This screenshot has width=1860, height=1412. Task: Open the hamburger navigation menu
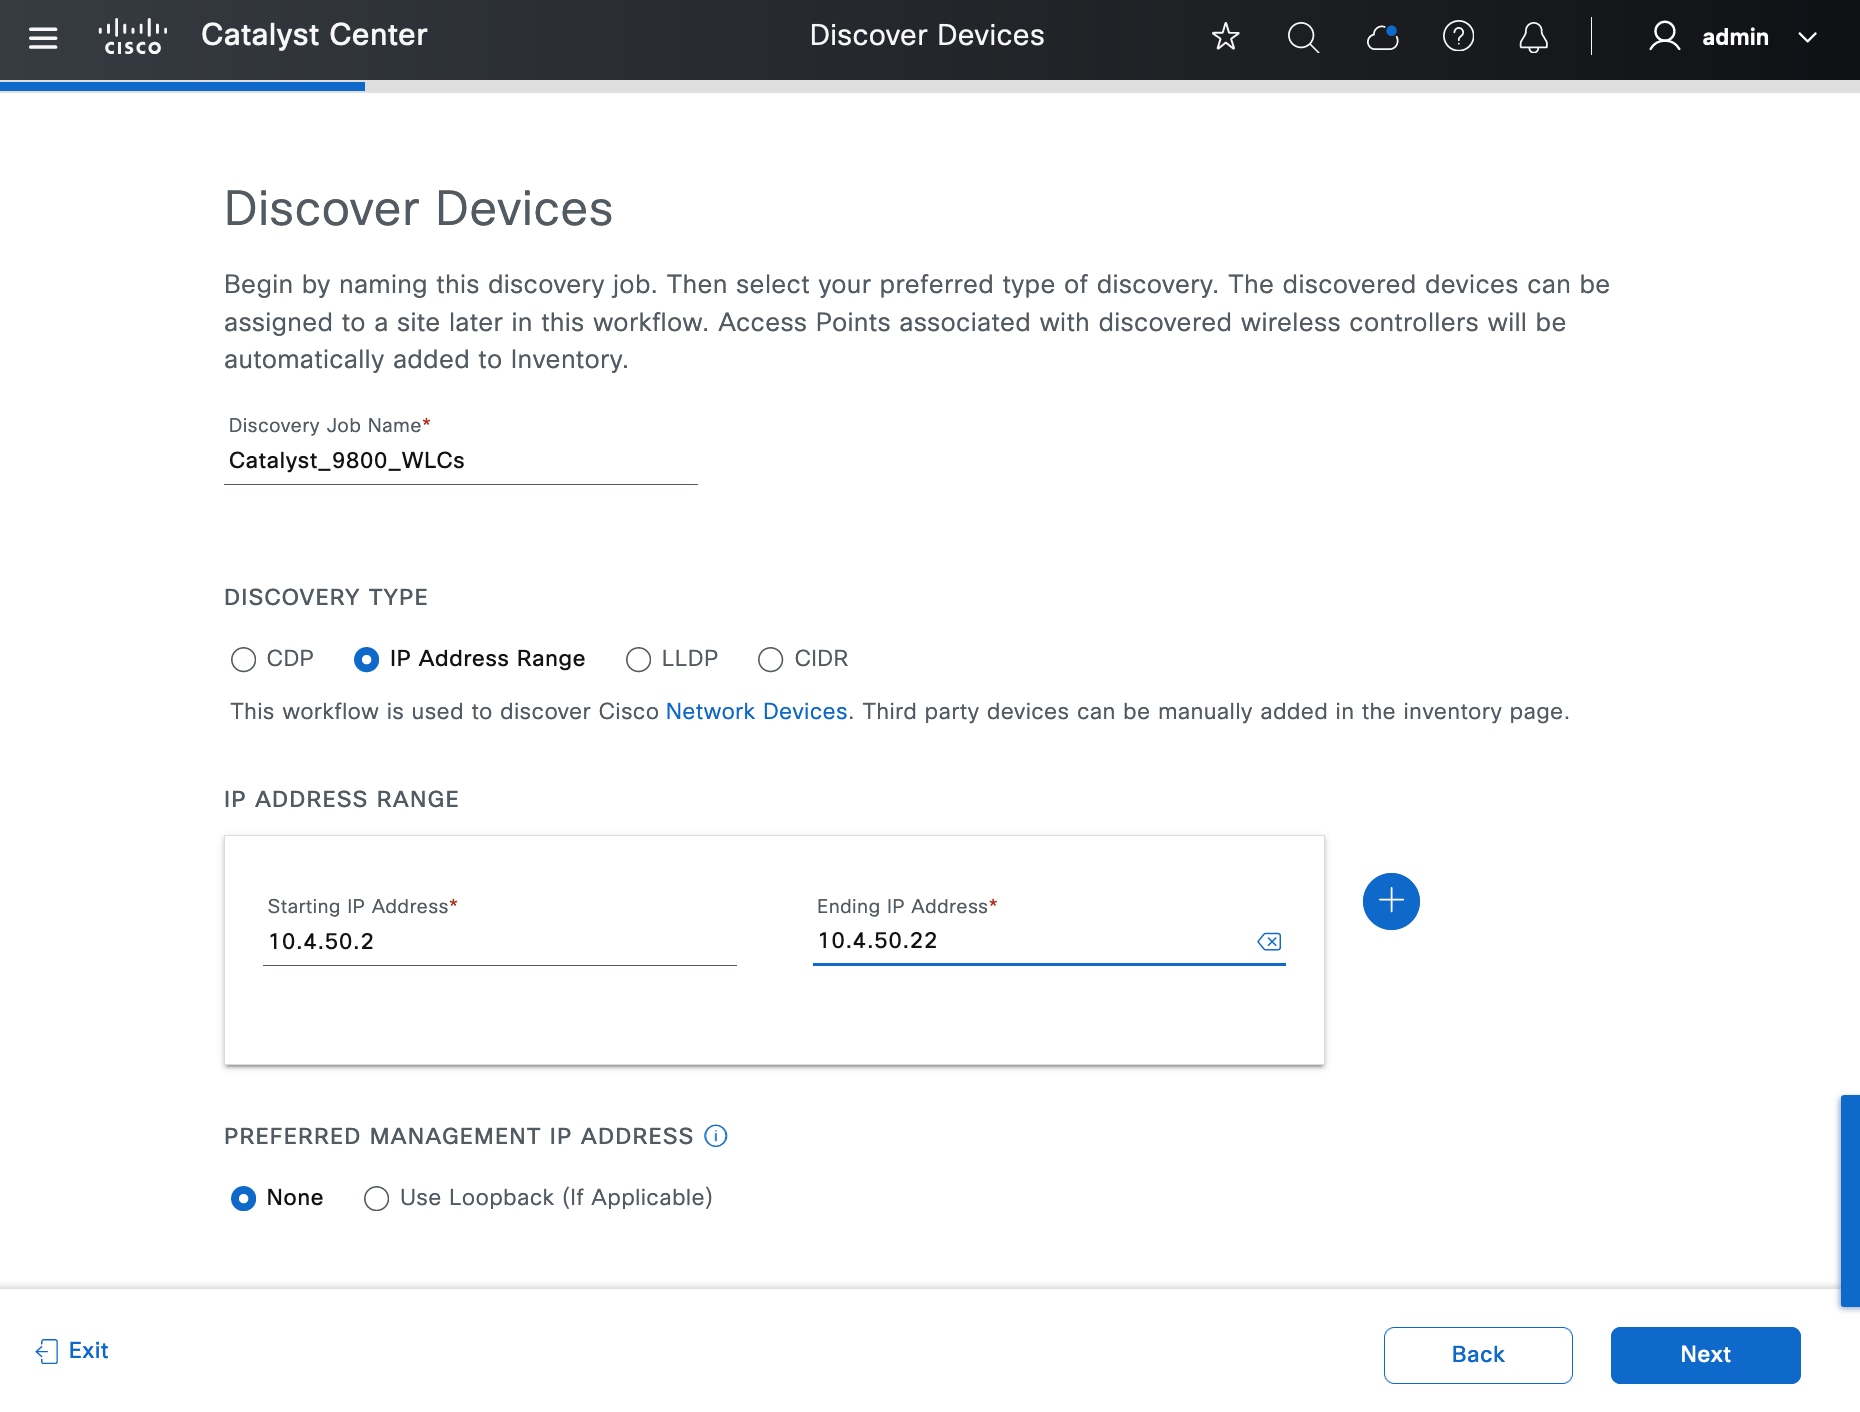coord(43,38)
